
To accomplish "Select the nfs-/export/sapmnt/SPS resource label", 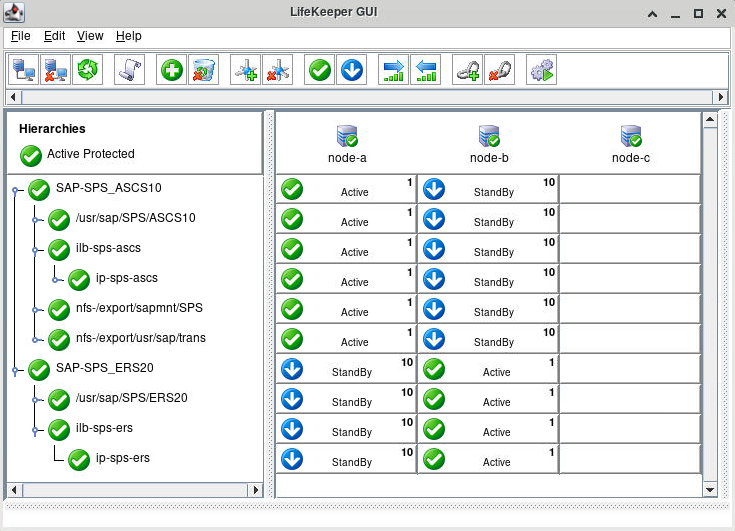I will pyautogui.click(x=139, y=308).
